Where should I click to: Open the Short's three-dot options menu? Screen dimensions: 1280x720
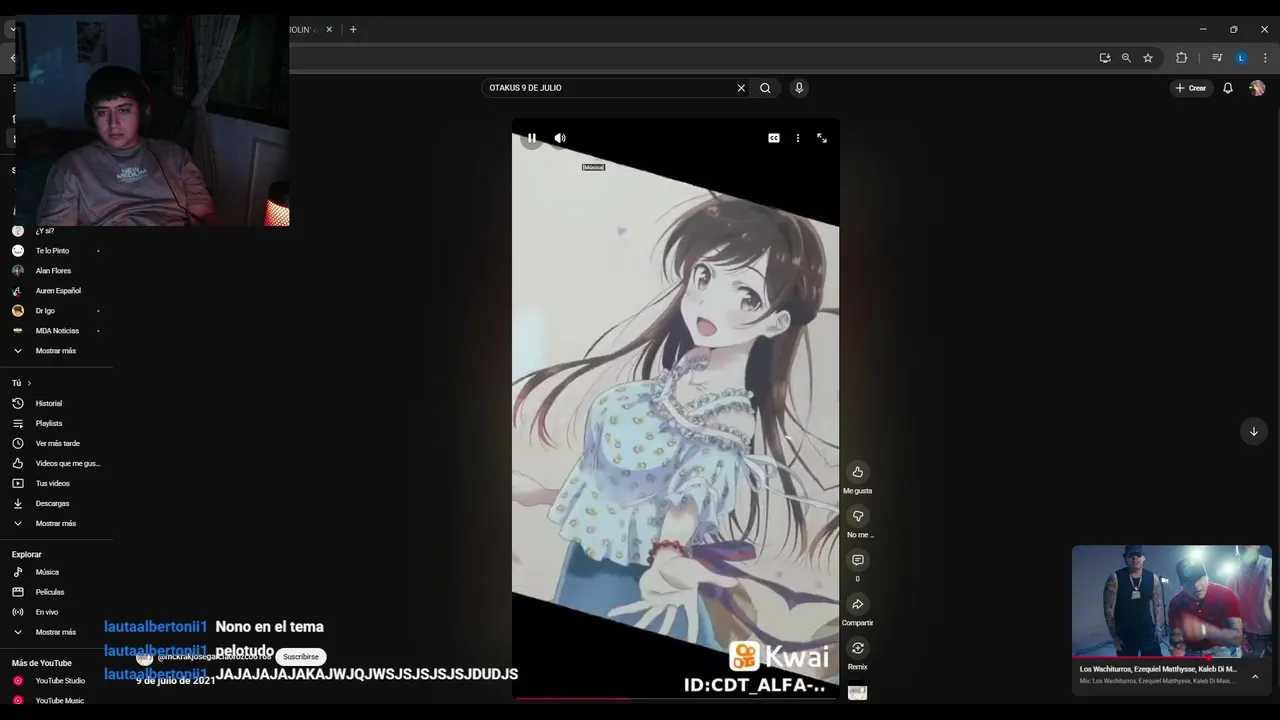coord(798,138)
